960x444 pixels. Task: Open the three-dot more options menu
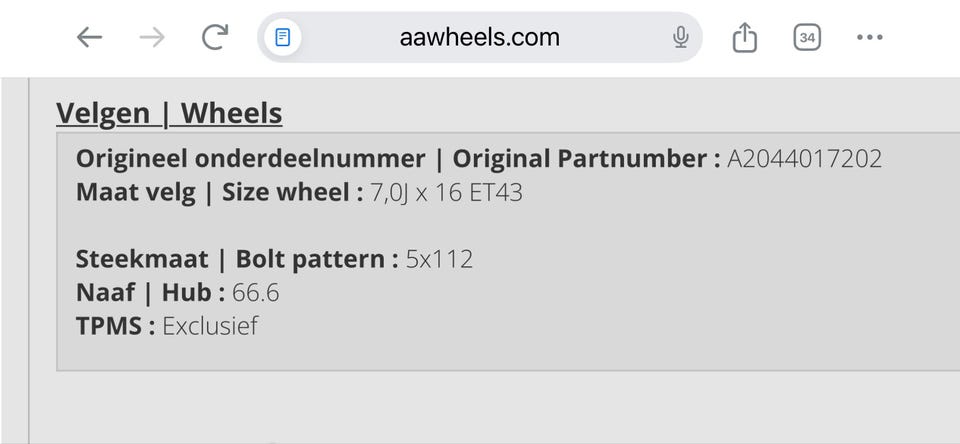pyautogui.click(x=869, y=38)
